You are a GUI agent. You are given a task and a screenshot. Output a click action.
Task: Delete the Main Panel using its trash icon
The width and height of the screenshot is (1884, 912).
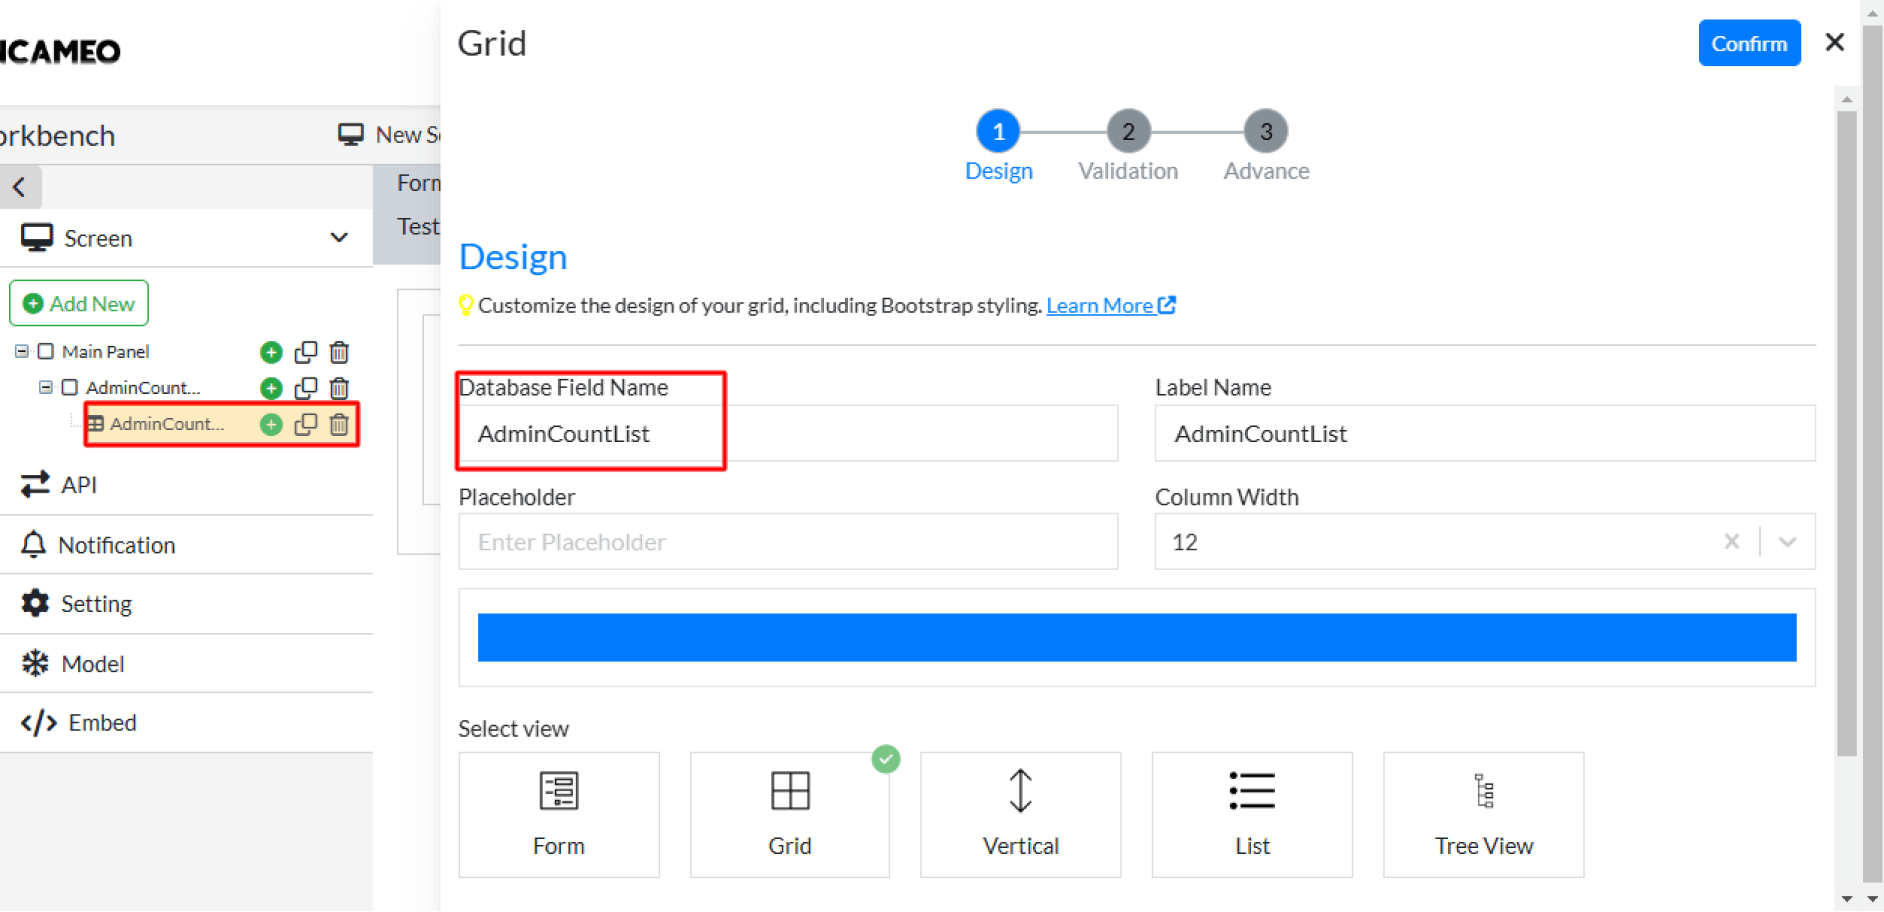click(x=339, y=352)
